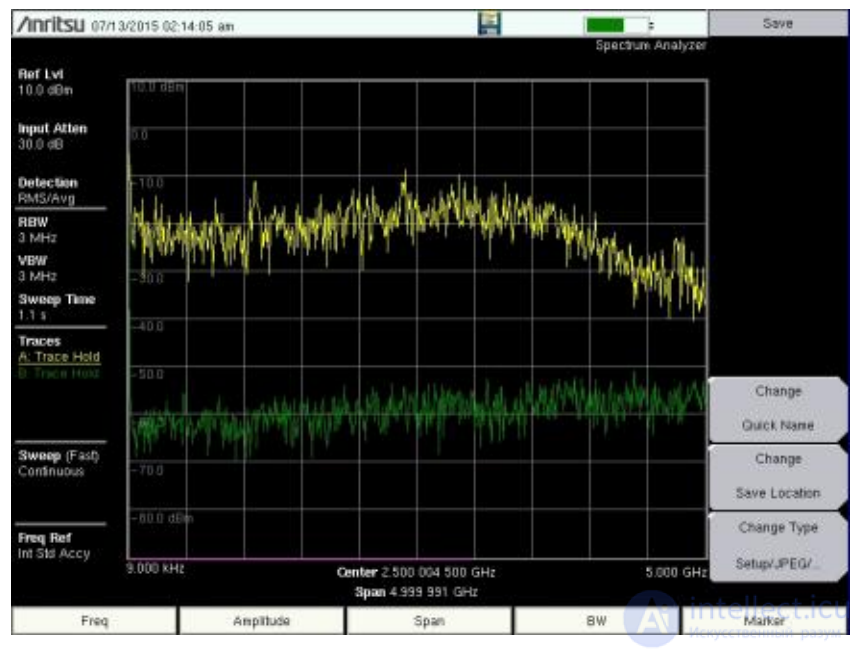This screenshot has height=657, width=865.
Task: Click the Freq Ref Int Std Accy value
Action: point(54,554)
